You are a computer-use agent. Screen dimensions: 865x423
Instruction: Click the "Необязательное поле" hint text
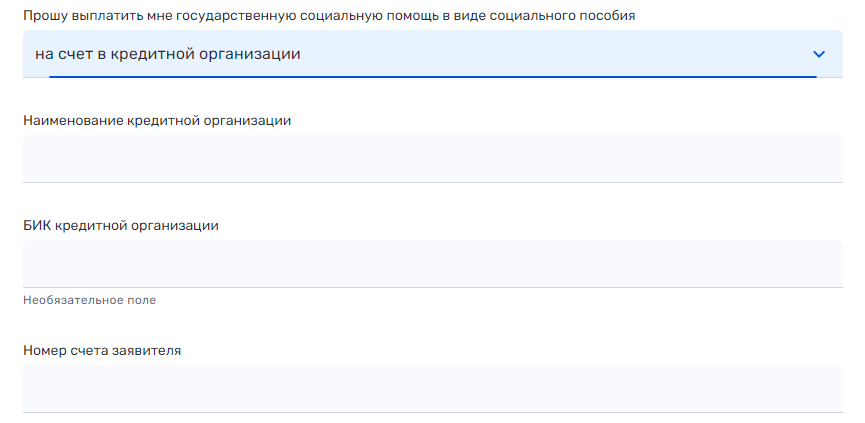[90, 300]
